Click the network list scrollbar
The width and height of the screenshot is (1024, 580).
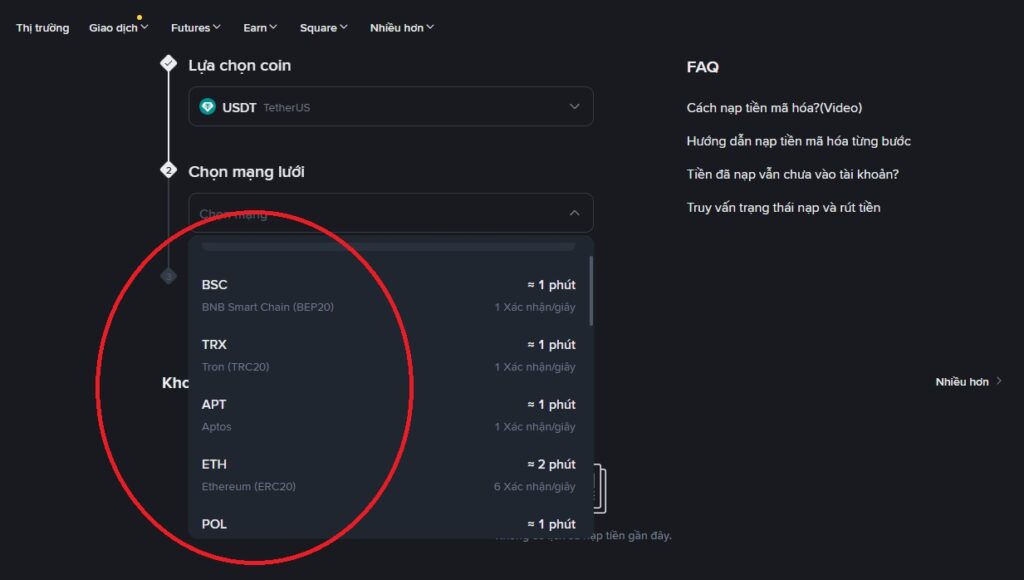click(590, 290)
